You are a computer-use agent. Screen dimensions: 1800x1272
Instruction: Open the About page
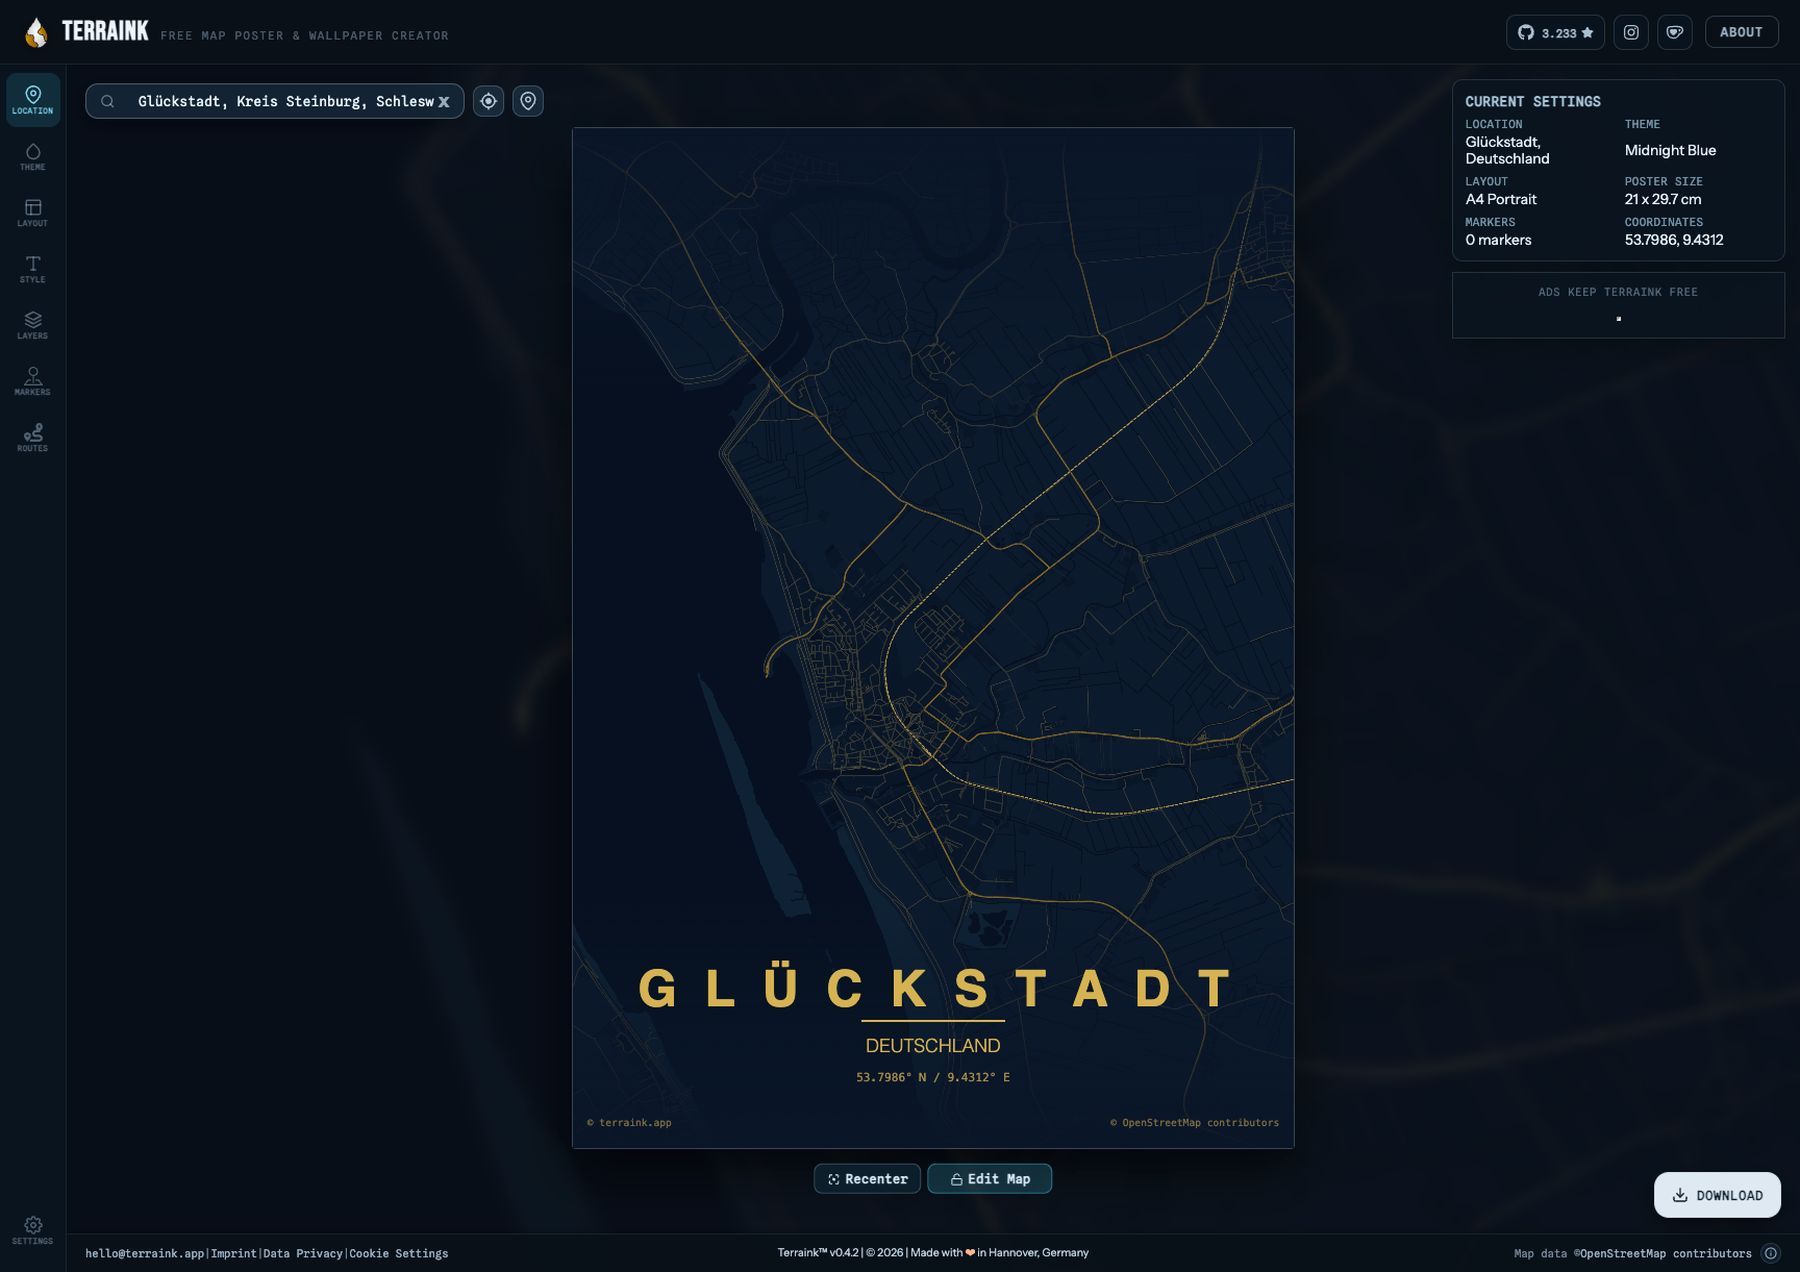(1741, 32)
